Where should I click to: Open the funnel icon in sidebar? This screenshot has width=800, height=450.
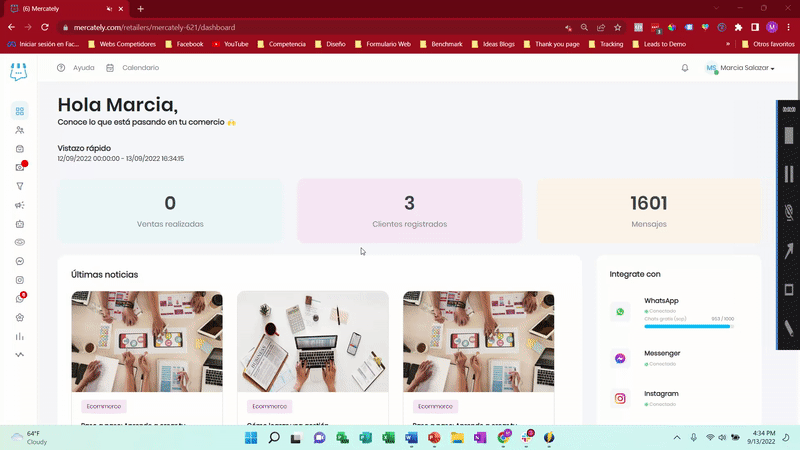(x=19, y=186)
